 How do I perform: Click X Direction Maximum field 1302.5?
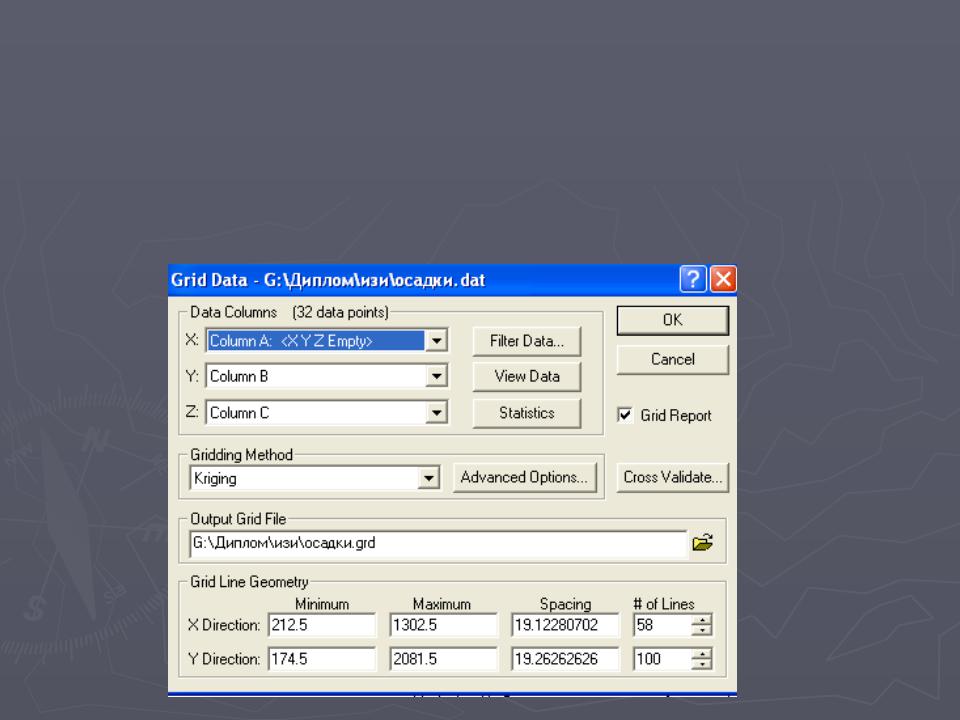pyautogui.click(x=443, y=625)
